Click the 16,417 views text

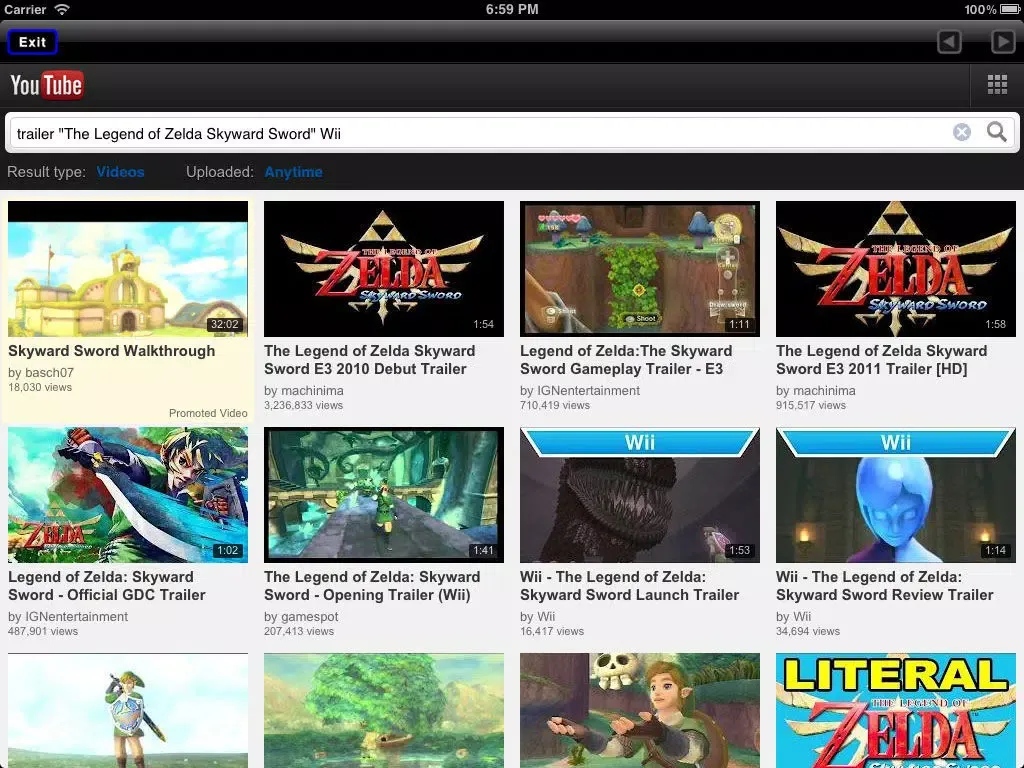[552, 632]
